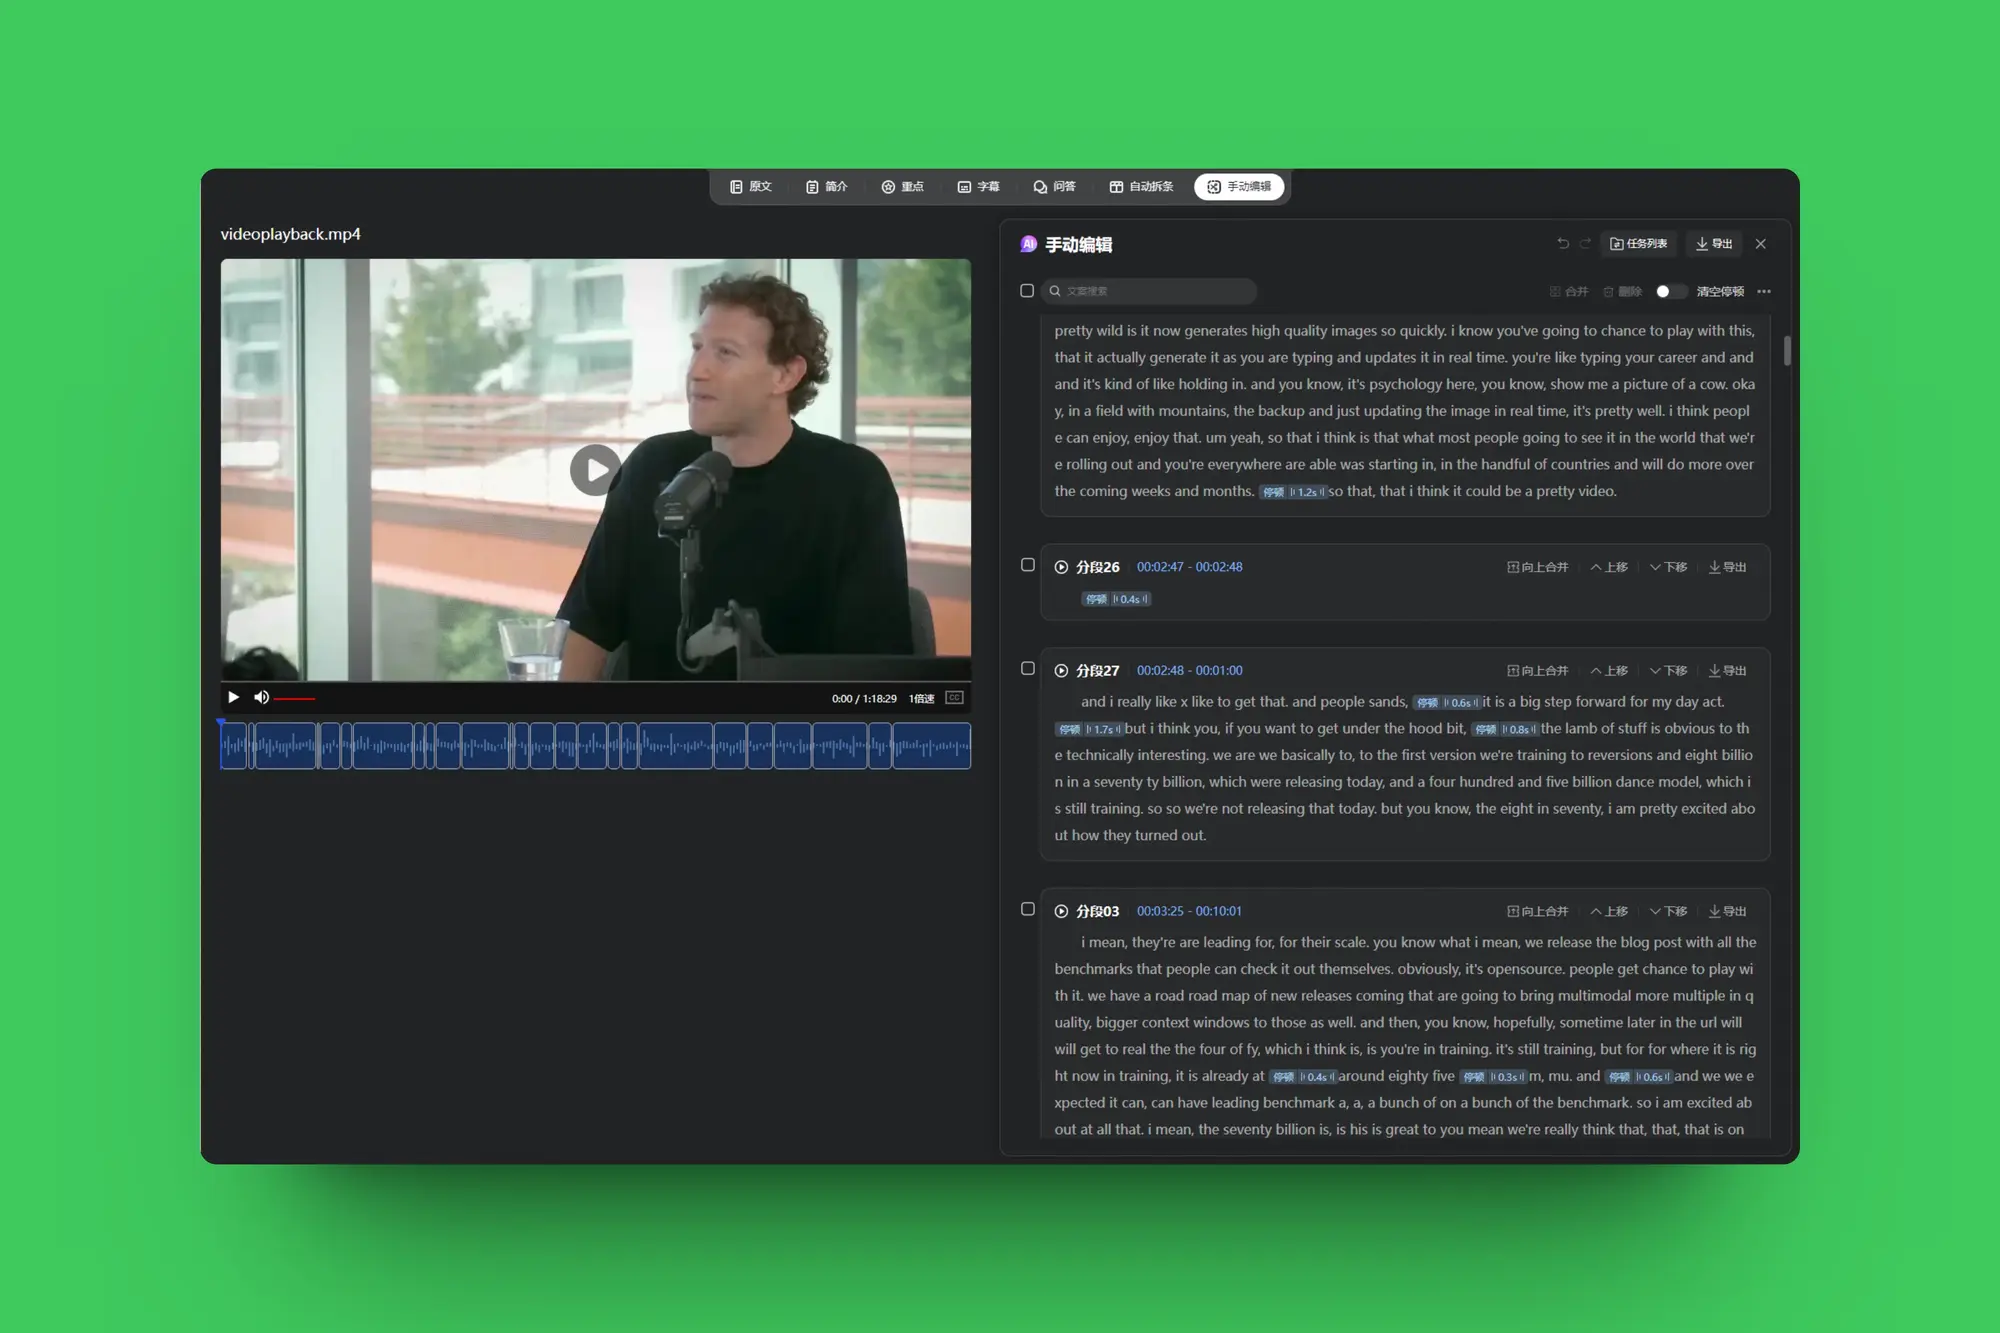Move segment 分段03 up with 上移
This screenshot has height=1333, width=2000.
[x=1609, y=911]
